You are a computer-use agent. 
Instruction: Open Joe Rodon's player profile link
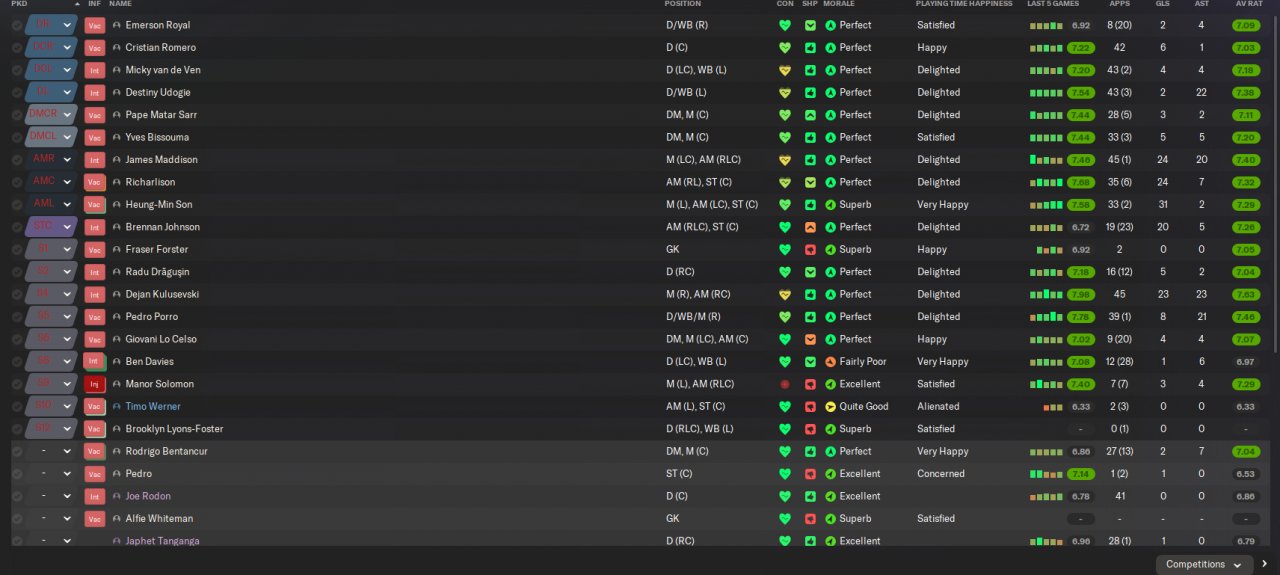(x=148, y=496)
